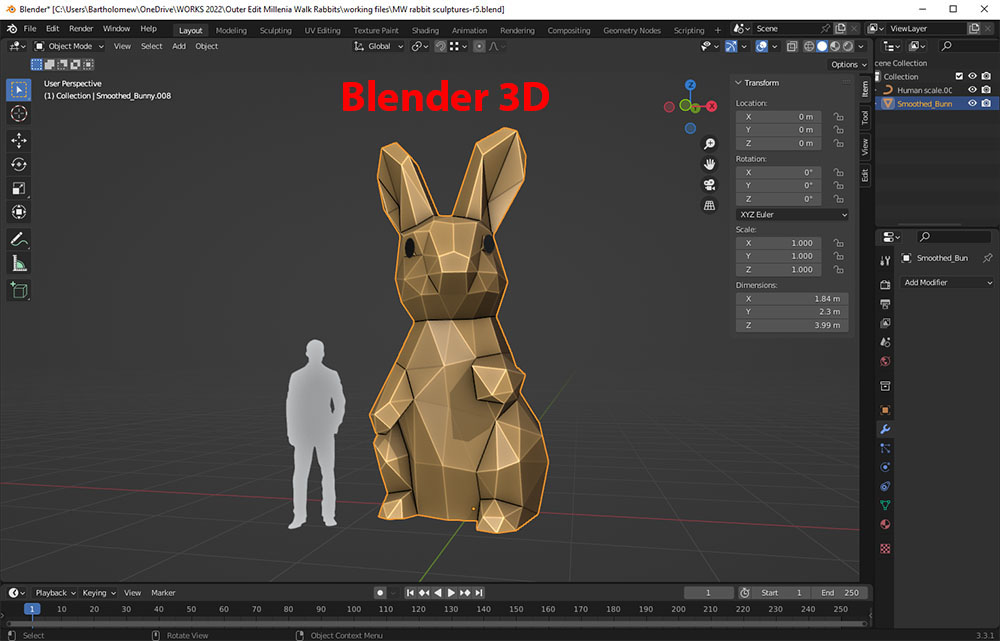Toggle render camera for Smoothed_Bunn object

[986, 103]
